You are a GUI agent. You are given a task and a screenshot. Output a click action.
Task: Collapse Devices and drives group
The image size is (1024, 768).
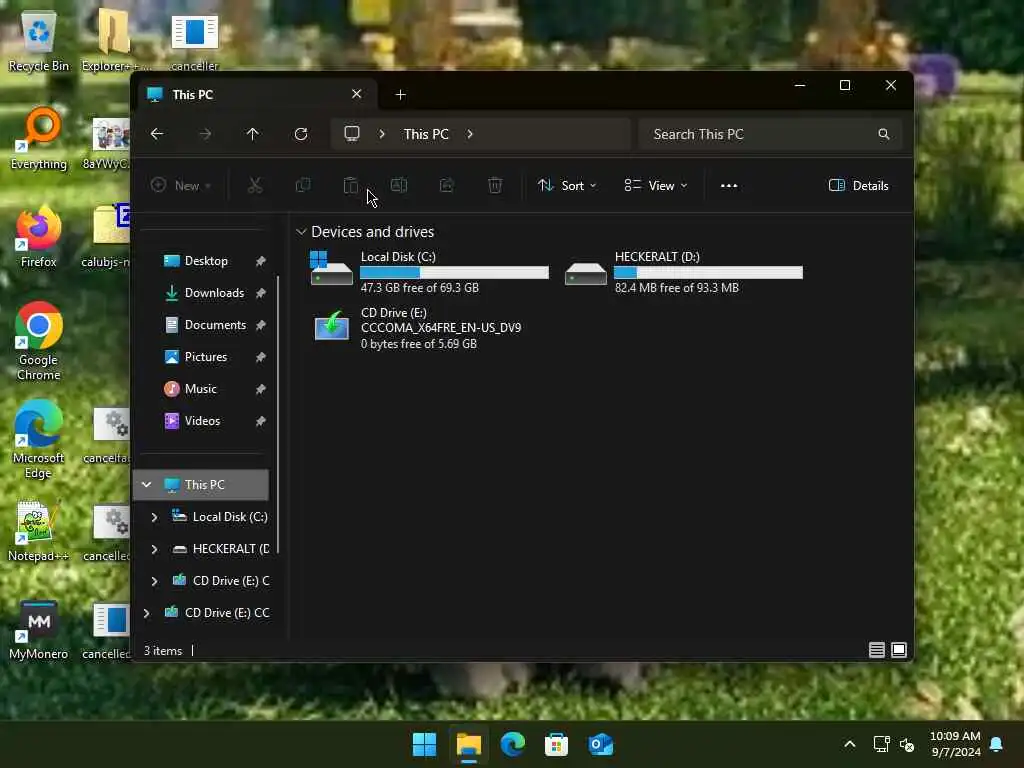coord(301,232)
